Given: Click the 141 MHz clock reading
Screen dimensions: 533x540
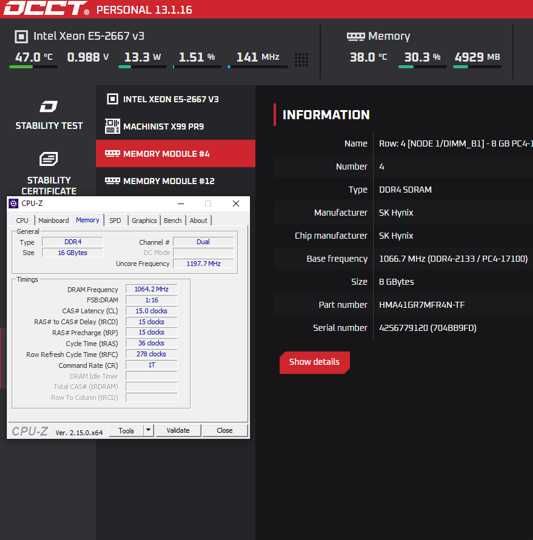Looking at the screenshot, I should pyautogui.click(x=257, y=57).
